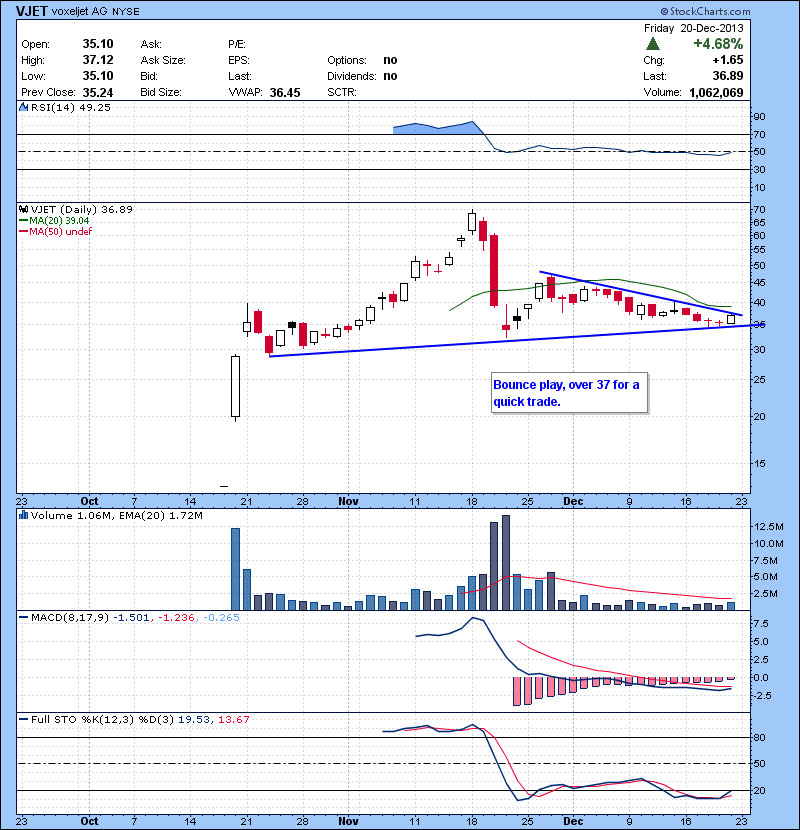Click the large white IPO-day candlestick
Image resolution: width=800 pixels, height=830 pixels.
[x=236, y=386]
